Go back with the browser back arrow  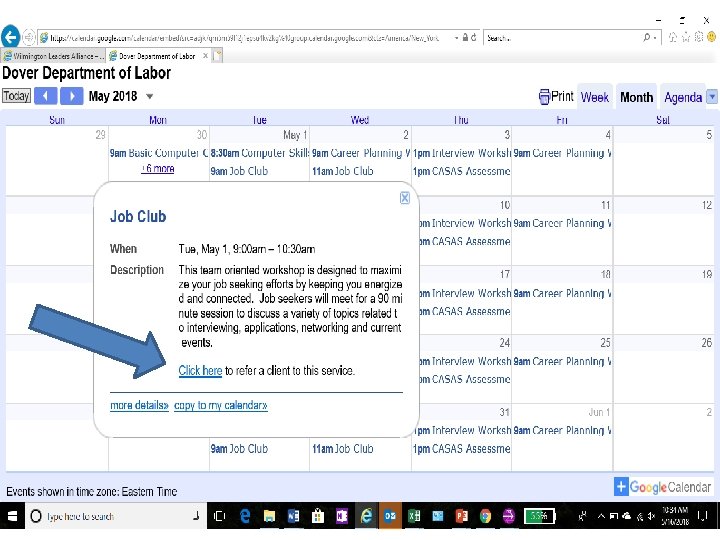click(10, 37)
